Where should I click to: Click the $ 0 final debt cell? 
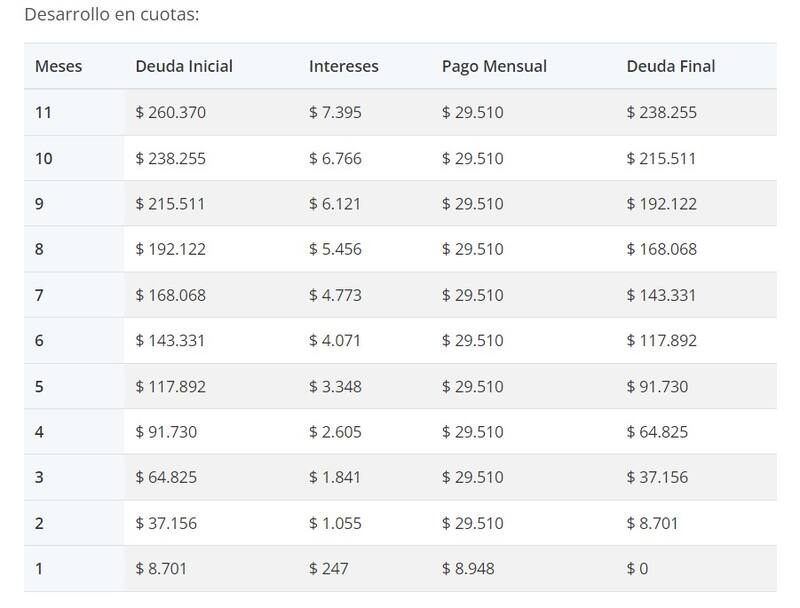click(x=637, y=569)
